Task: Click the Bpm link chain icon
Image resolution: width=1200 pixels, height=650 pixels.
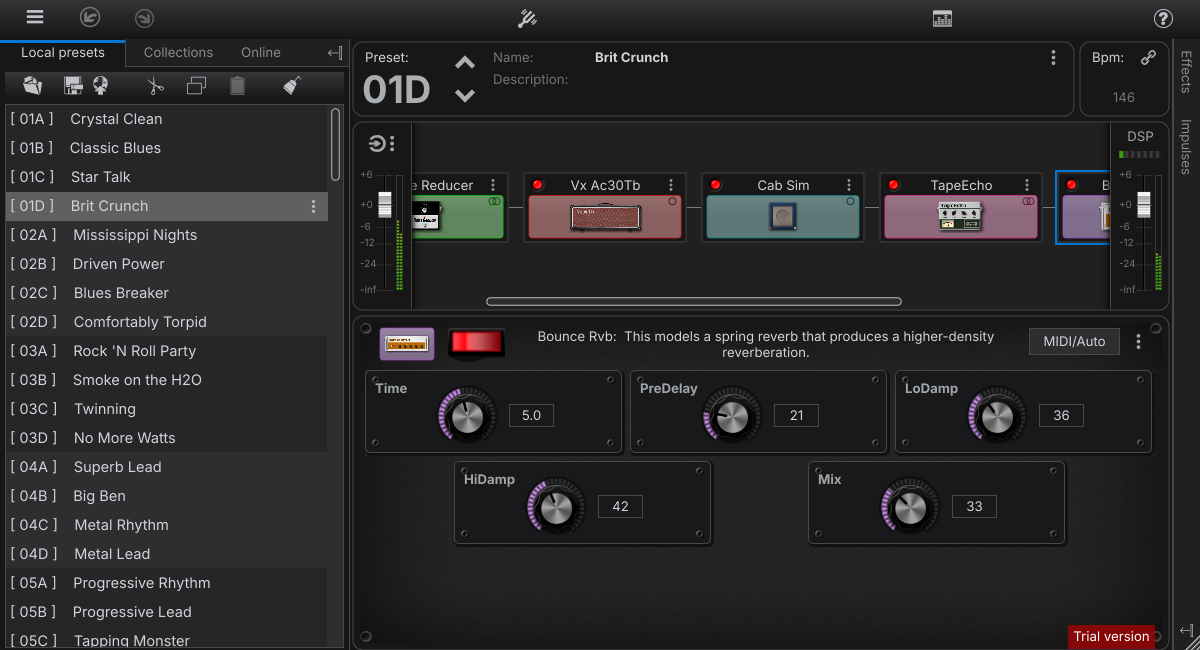Action: 1149,58
